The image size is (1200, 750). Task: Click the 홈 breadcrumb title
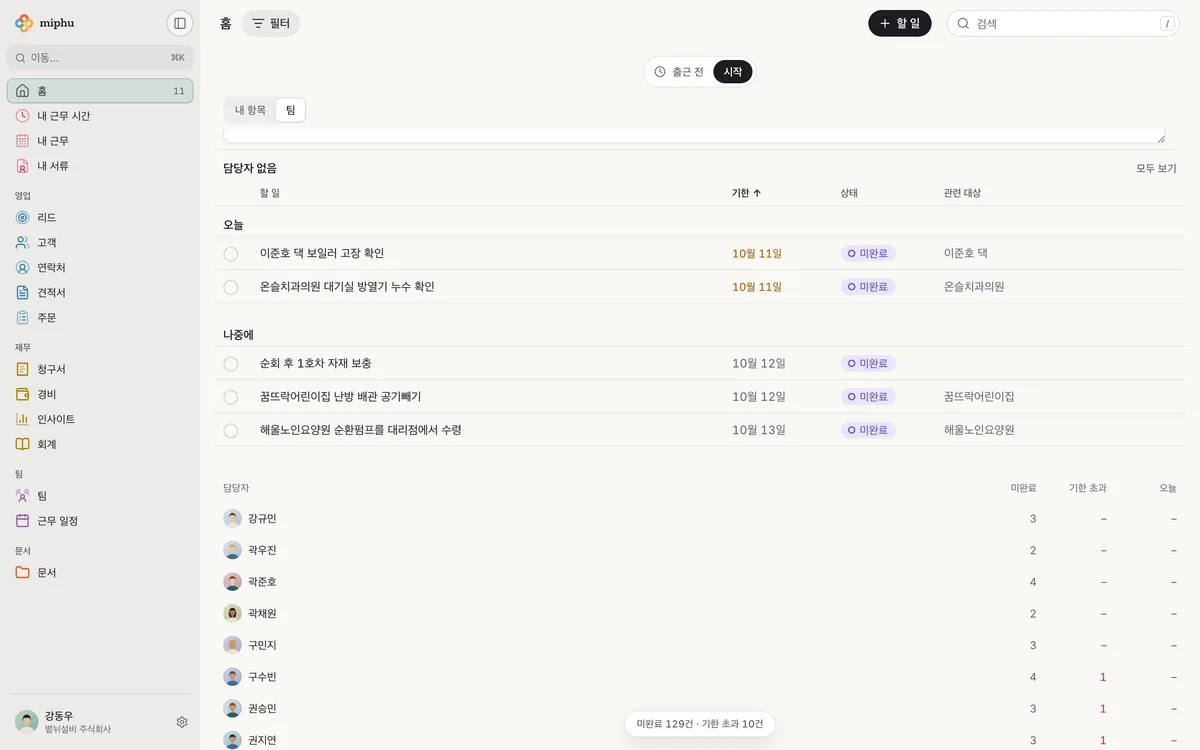click(x=226, y=23)
